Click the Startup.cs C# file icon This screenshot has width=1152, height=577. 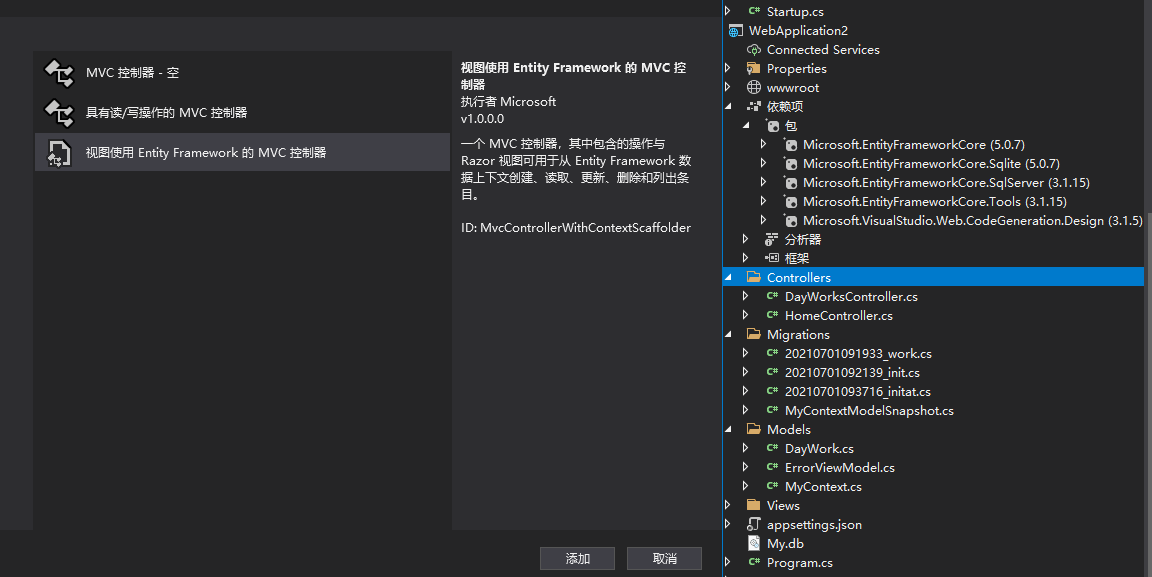pyautogui.click(x=754, y=11)
